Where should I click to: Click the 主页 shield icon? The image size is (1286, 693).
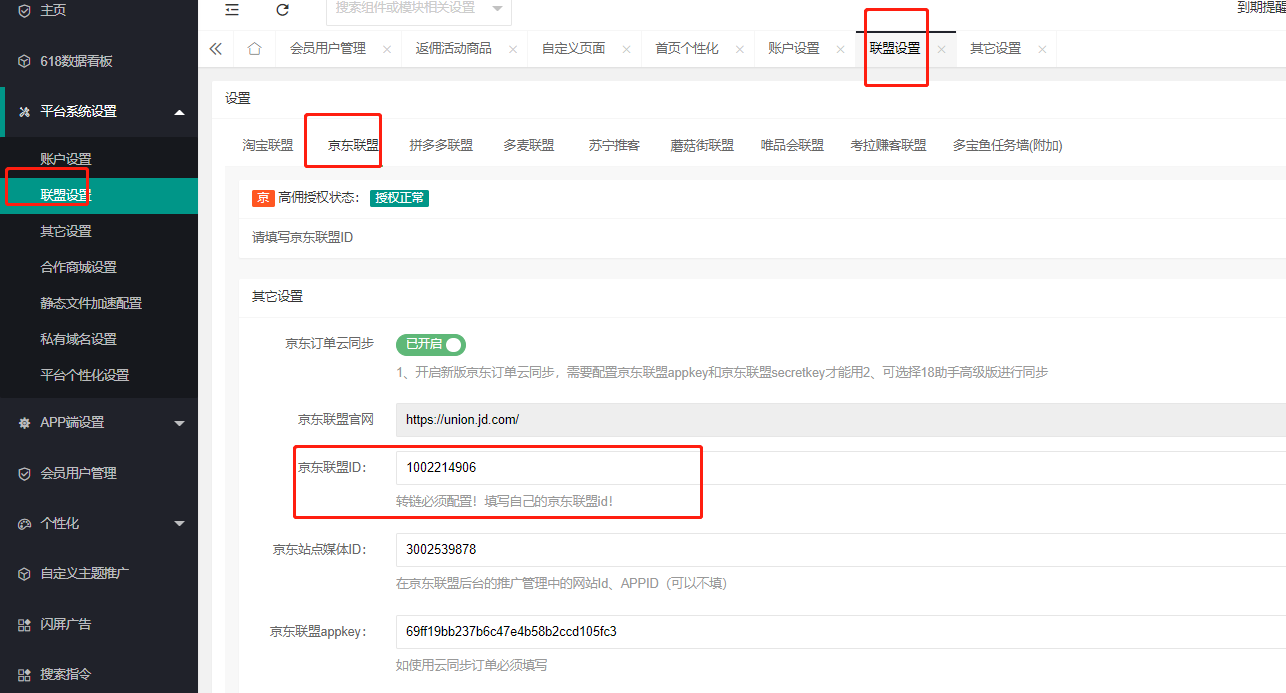25,10
